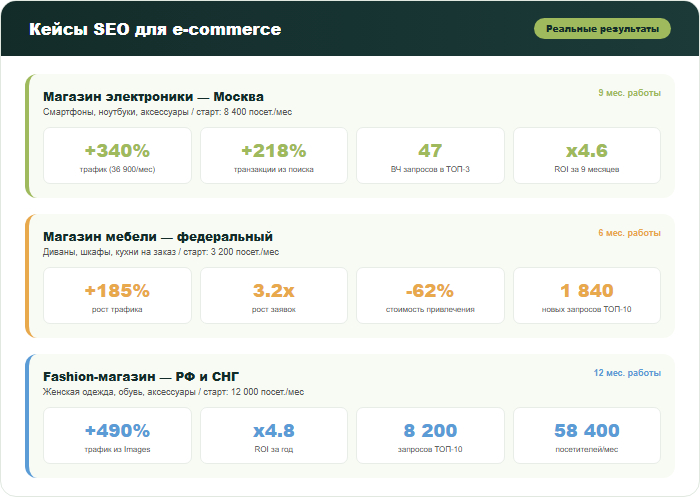
Task: Select the +490% трафик из Images card
Action: [x=118, y=436]
